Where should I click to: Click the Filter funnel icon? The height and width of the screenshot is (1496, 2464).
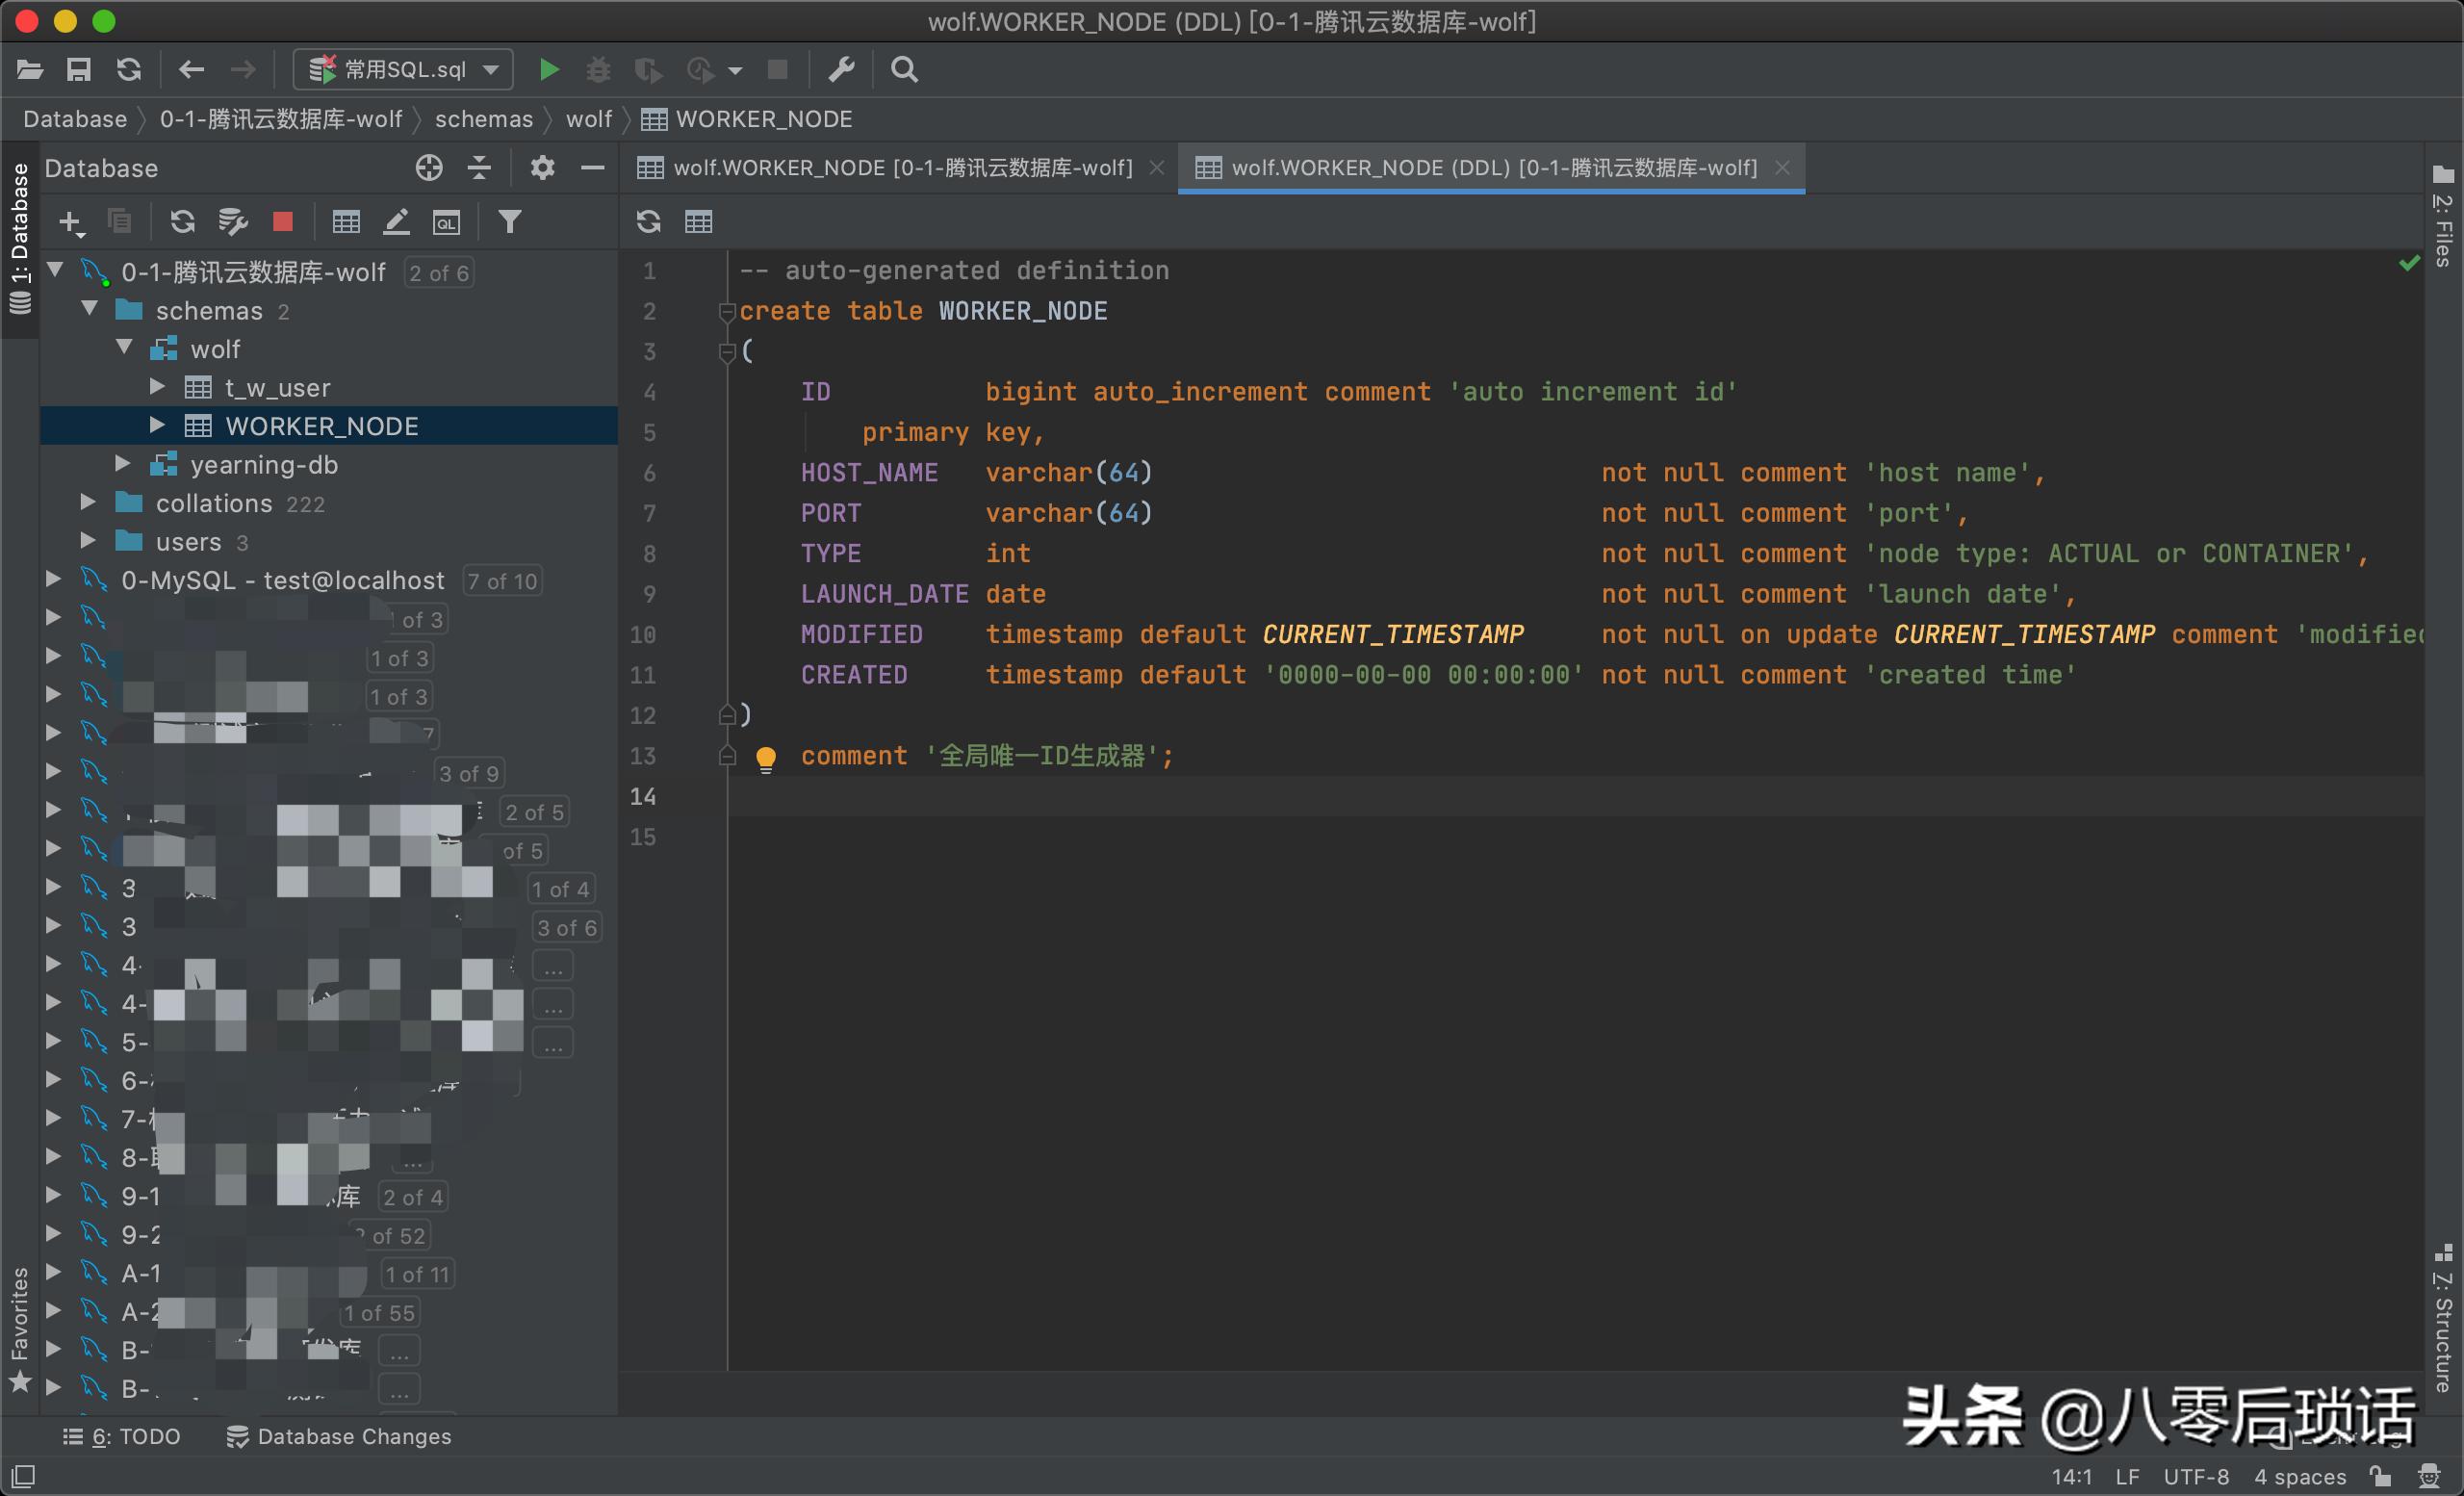509,221
